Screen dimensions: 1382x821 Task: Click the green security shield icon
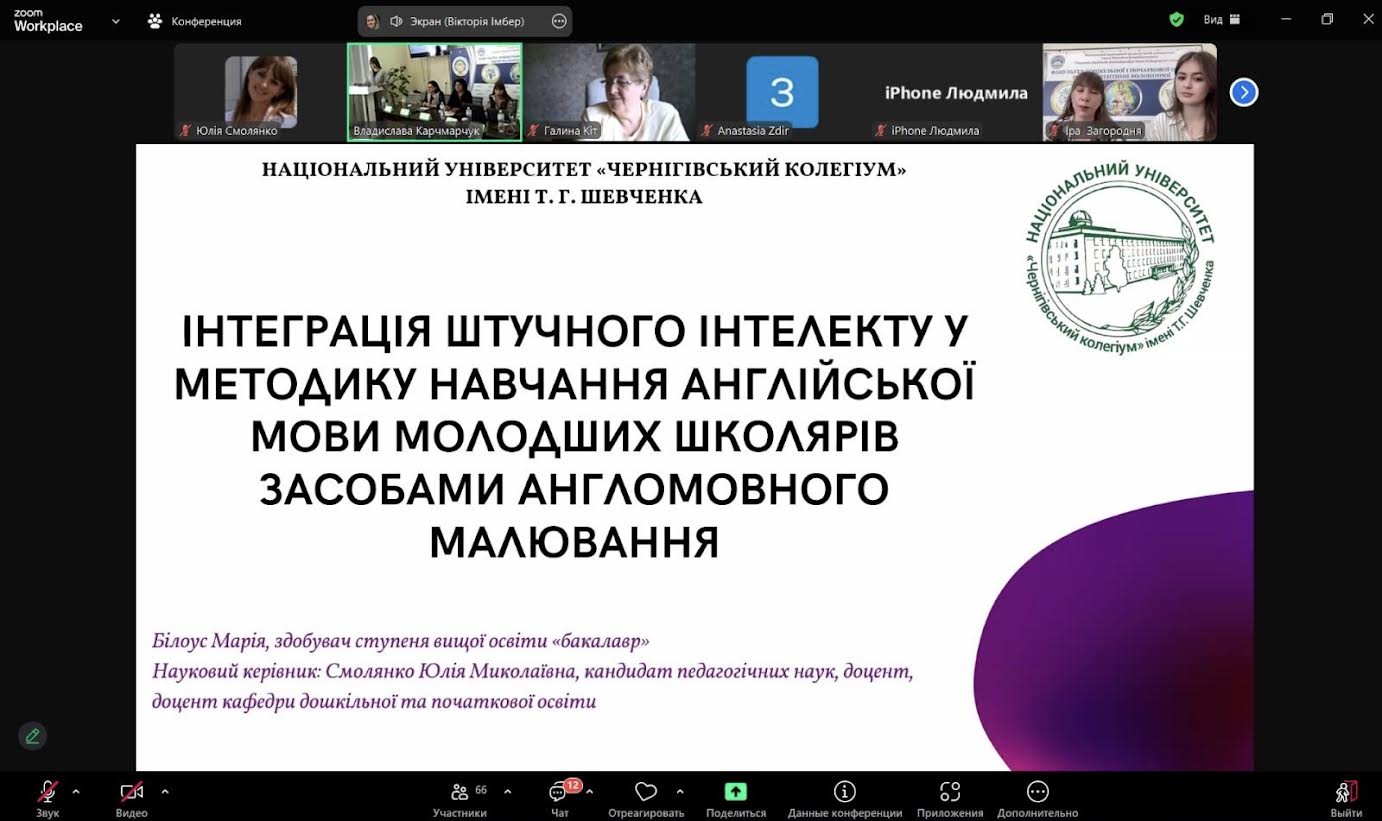click(1177, 19)
